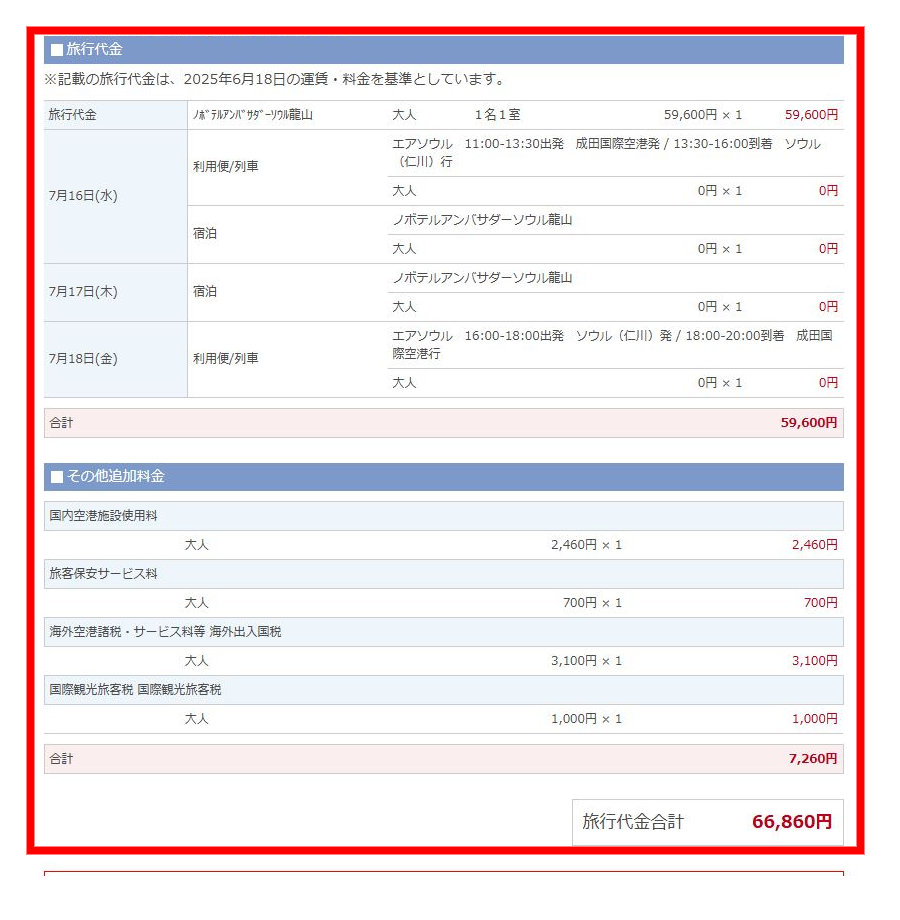Select the 2,460円 × 1 unit price
The image size is (900, 920).
(x=586, y=545)
